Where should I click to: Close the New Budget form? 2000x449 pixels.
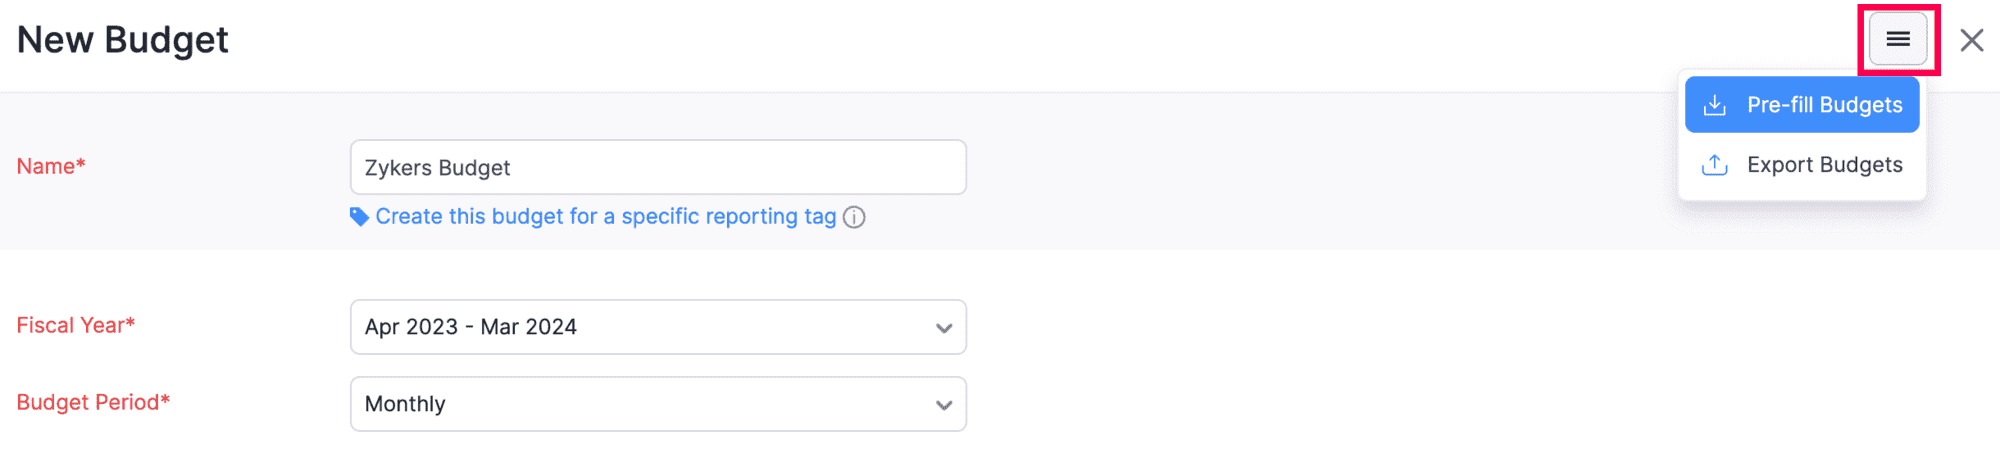[x=1972, y=40]
